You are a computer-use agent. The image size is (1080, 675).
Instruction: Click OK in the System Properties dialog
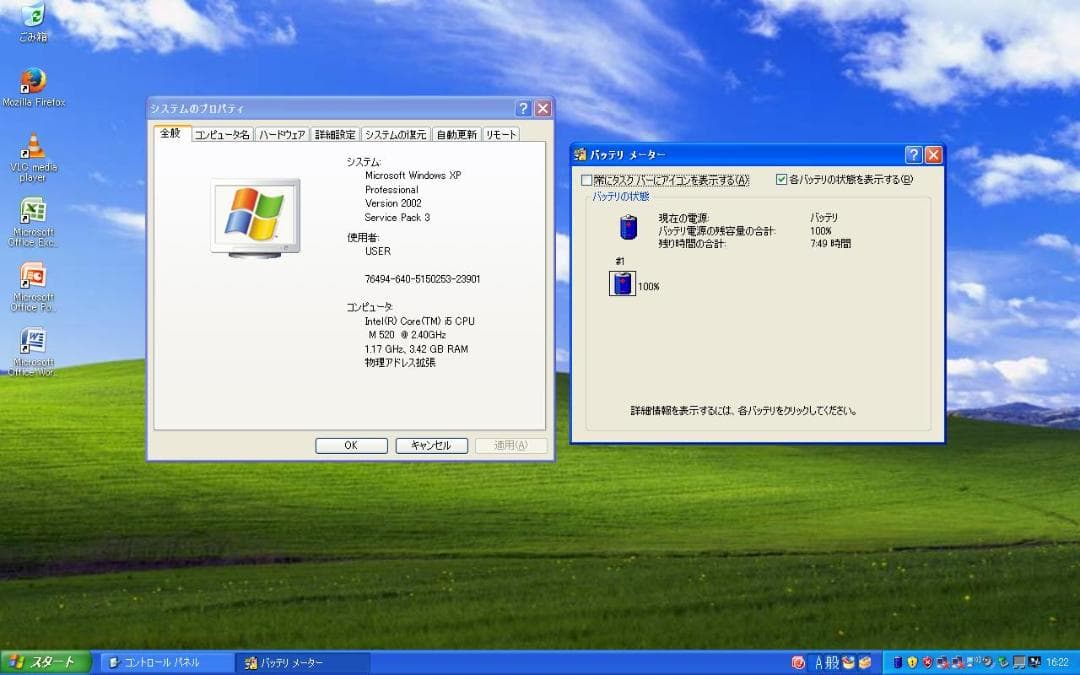[351, 445]
